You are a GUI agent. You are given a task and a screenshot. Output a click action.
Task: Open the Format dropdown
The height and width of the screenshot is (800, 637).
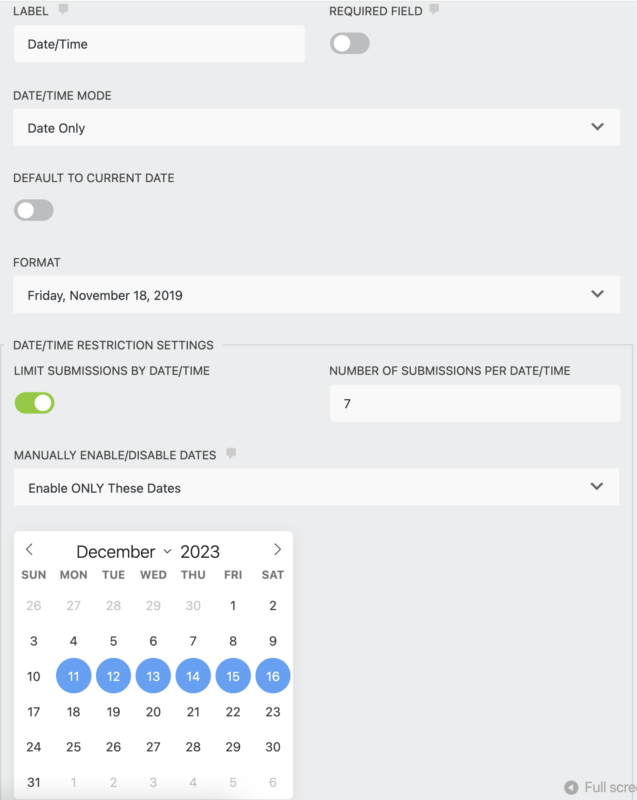pyautogui.click(x=318, y=294)
